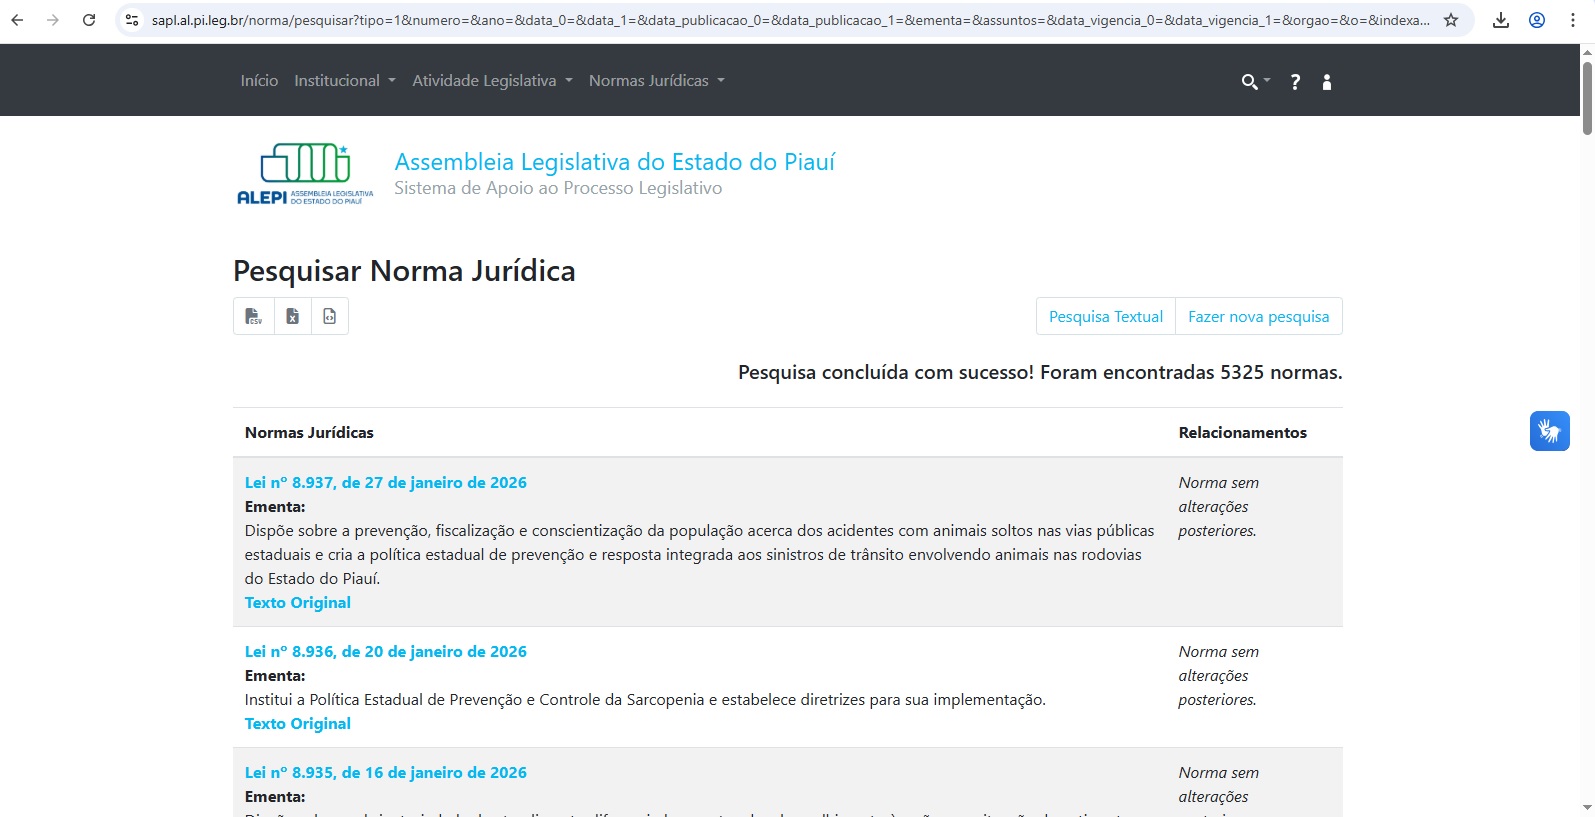Open Lei nº 8.937 de 27 de janeiro

385,482
